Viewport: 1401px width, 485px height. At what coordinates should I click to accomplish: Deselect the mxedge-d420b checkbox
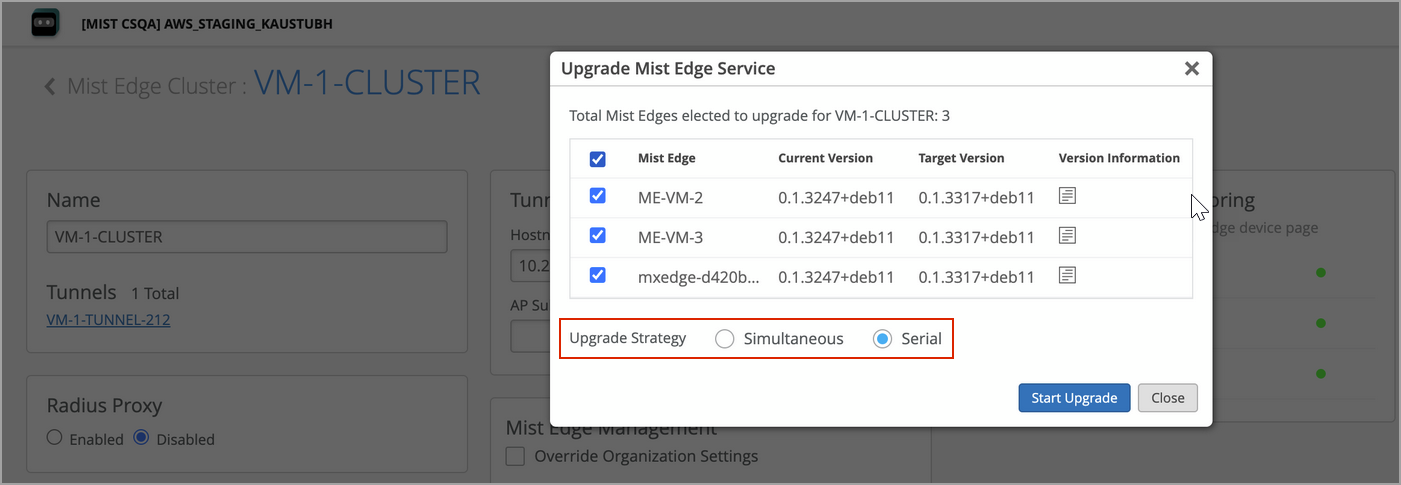coord(598,275)
